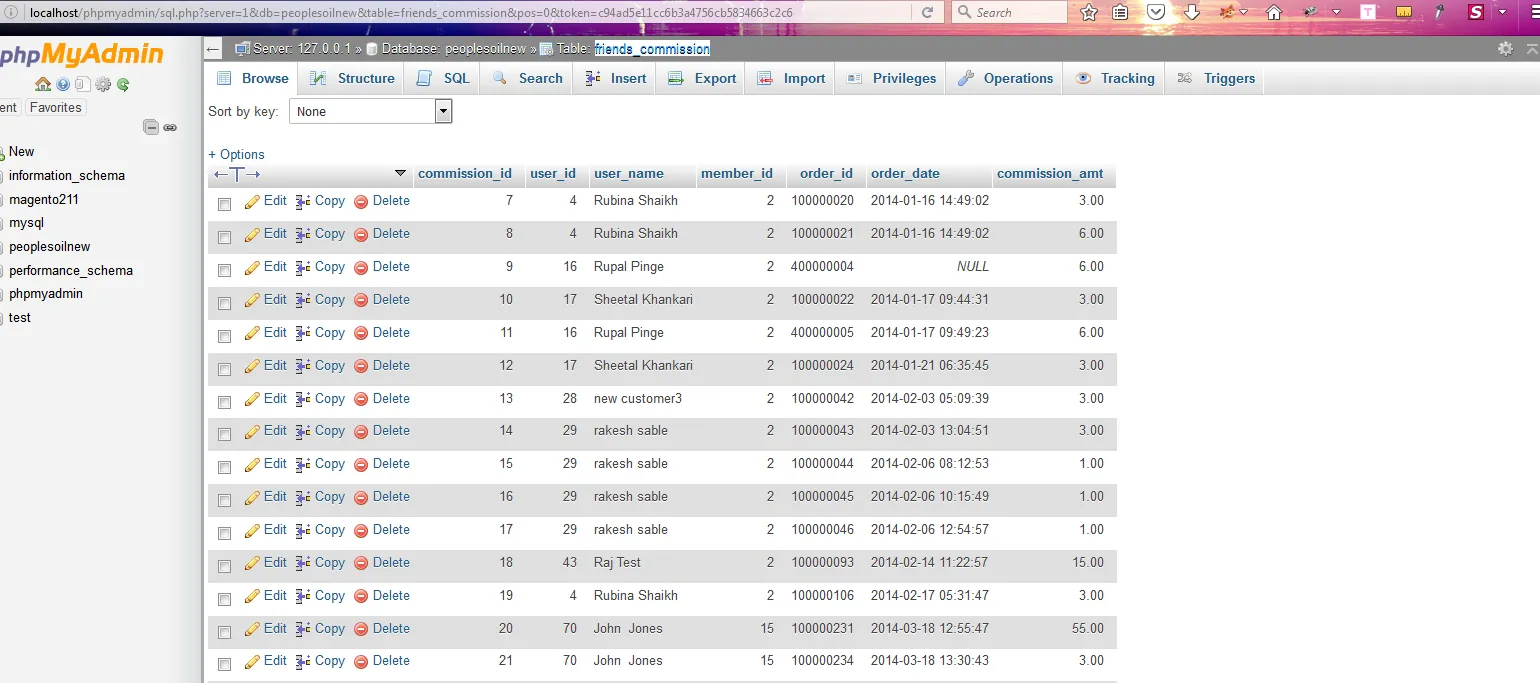This screenshot has height=683, width=1540.
Task: Check the row for commission_id 7
Action: point(224,203)
